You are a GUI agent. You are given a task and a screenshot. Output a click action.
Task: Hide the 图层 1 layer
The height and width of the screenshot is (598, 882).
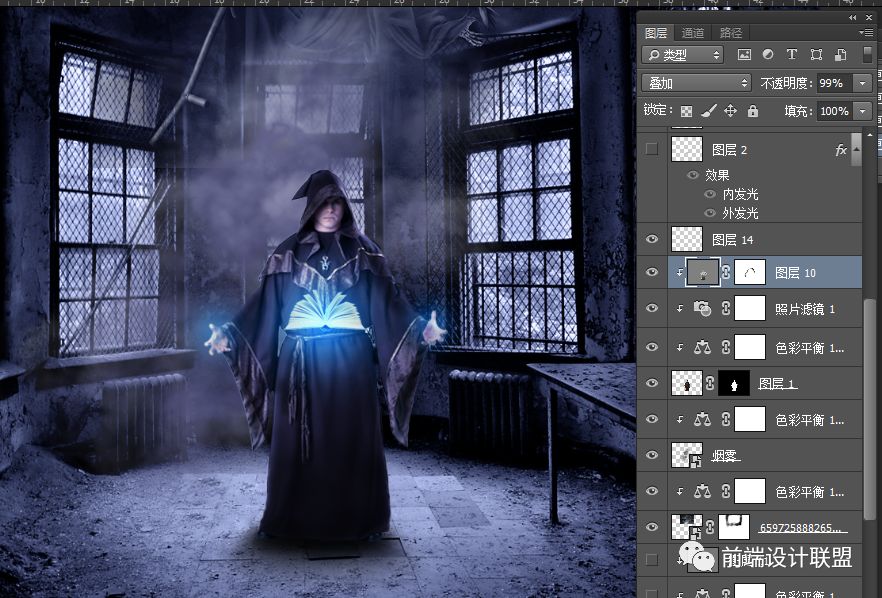[x=652, y=383]
